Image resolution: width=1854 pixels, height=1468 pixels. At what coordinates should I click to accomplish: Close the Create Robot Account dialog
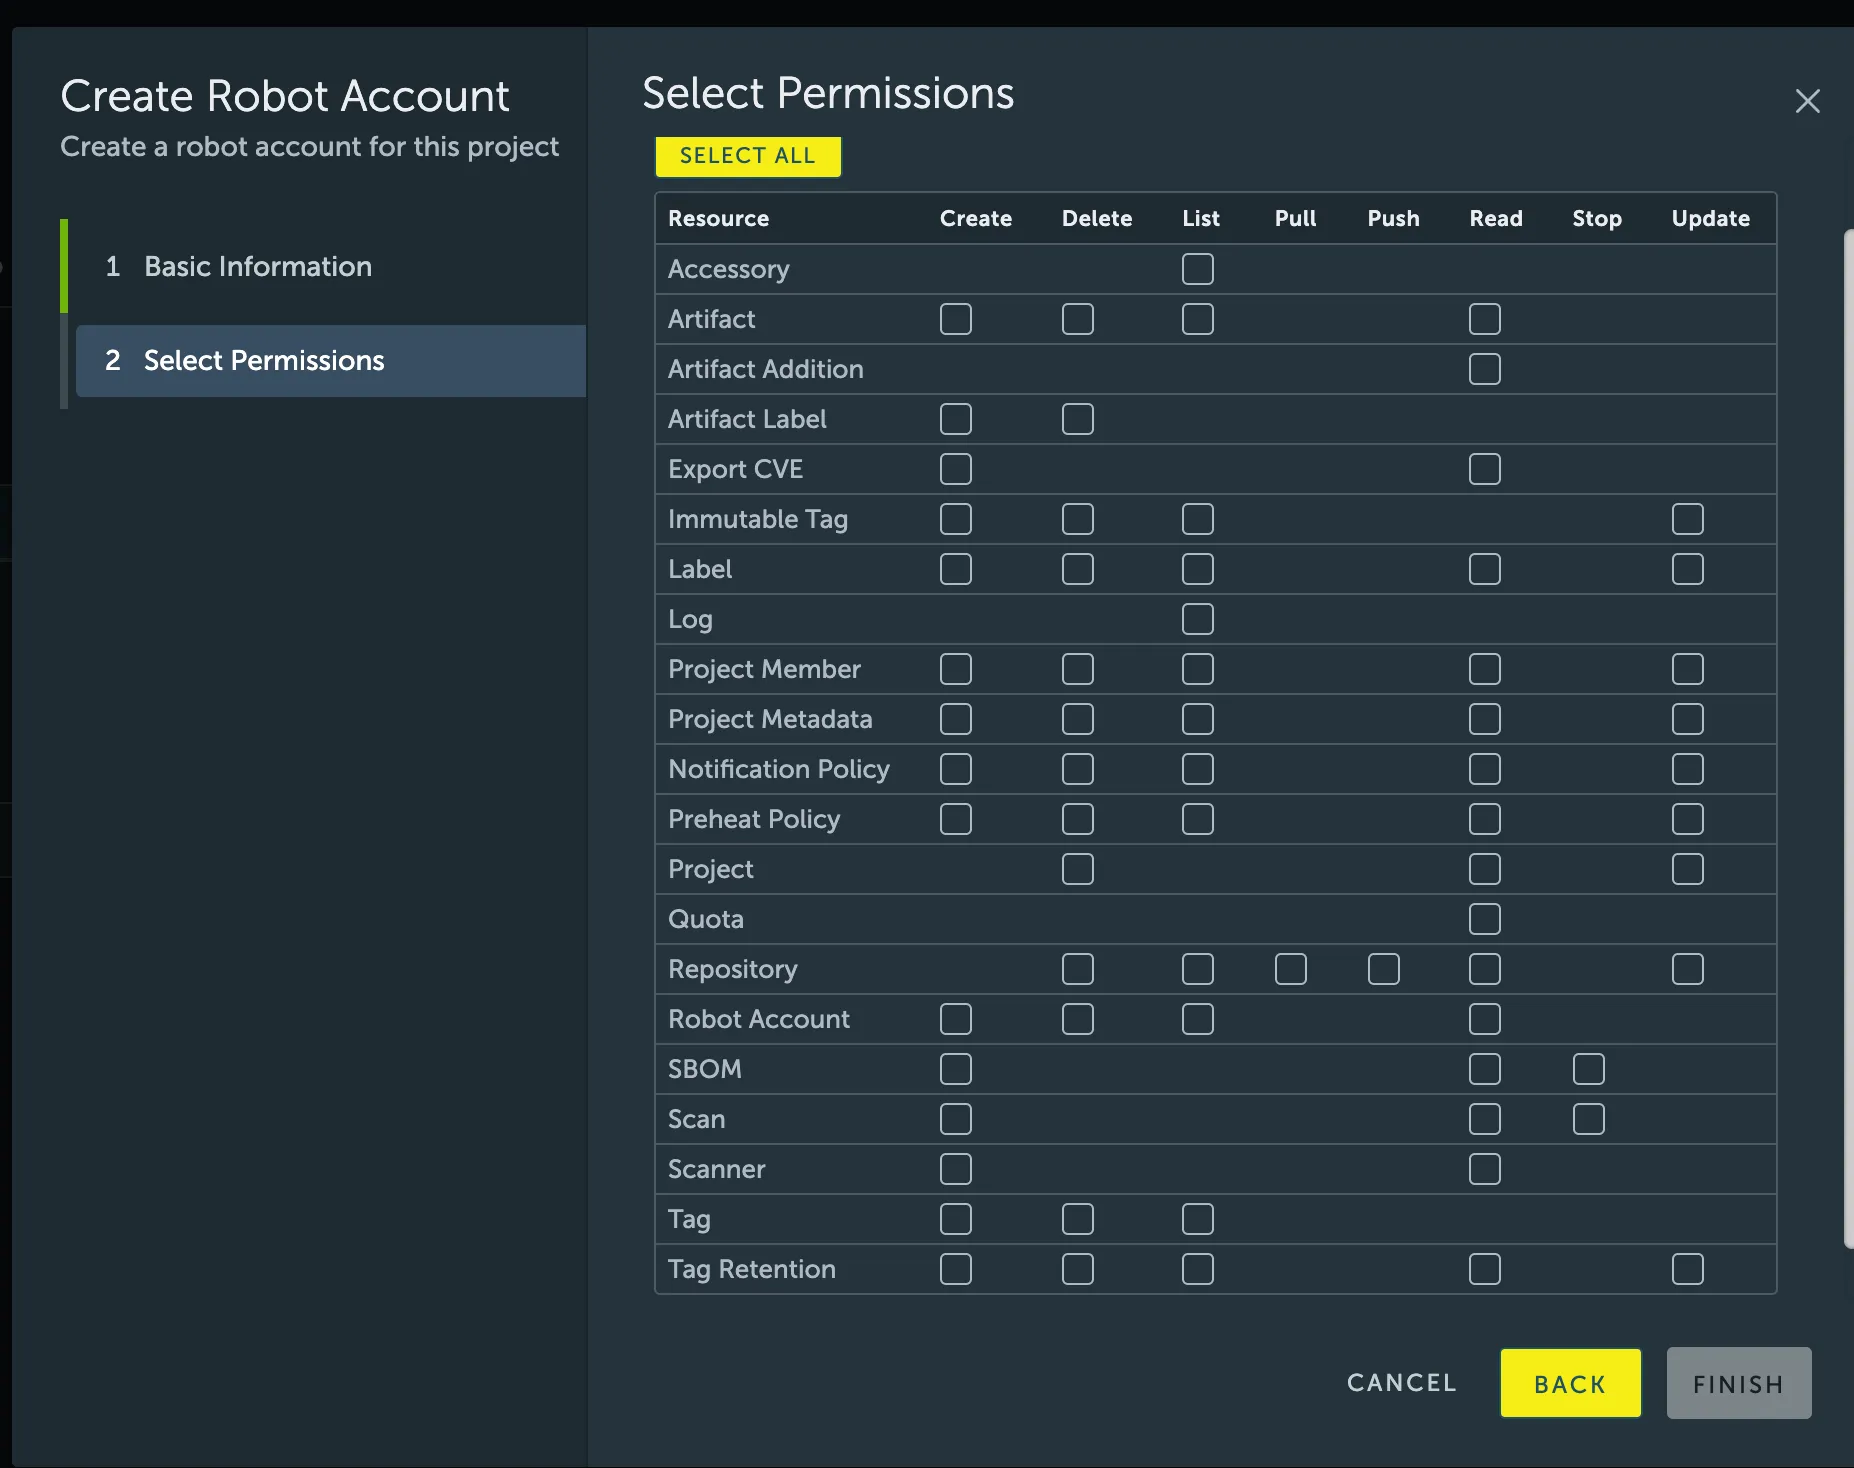click(x=1807, y=101)
